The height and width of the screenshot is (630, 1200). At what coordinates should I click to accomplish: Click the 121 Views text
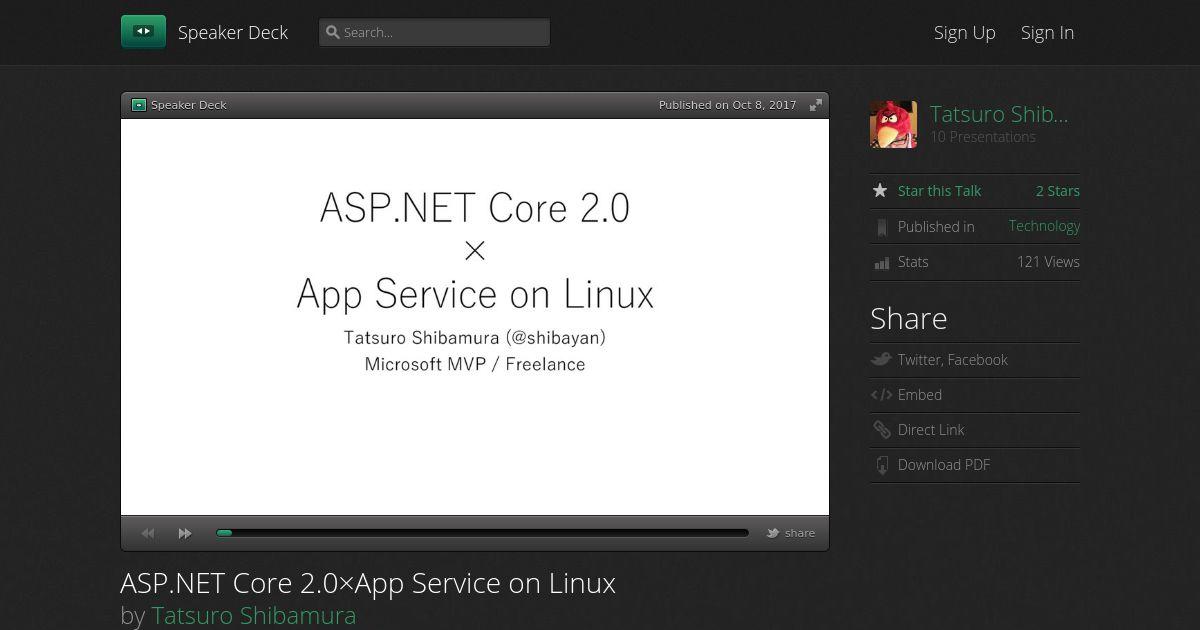coord(1048,262)
